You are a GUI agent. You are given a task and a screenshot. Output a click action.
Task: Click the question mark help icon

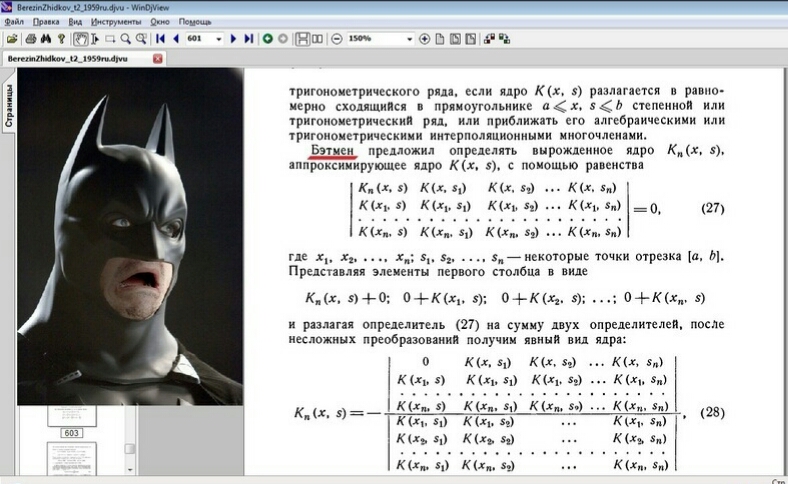[61, 39]
